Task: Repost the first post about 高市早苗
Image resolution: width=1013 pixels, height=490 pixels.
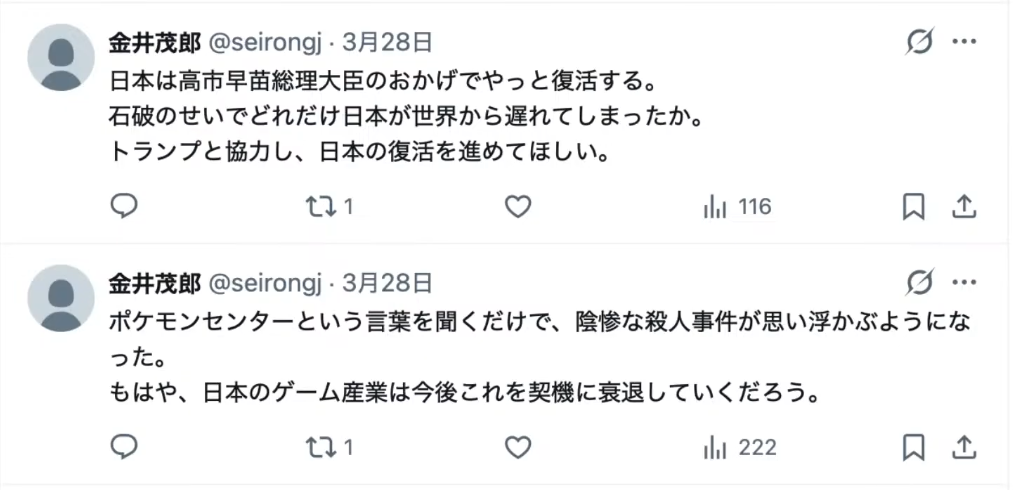Action: pyautogui.click(x=320, y=207)
